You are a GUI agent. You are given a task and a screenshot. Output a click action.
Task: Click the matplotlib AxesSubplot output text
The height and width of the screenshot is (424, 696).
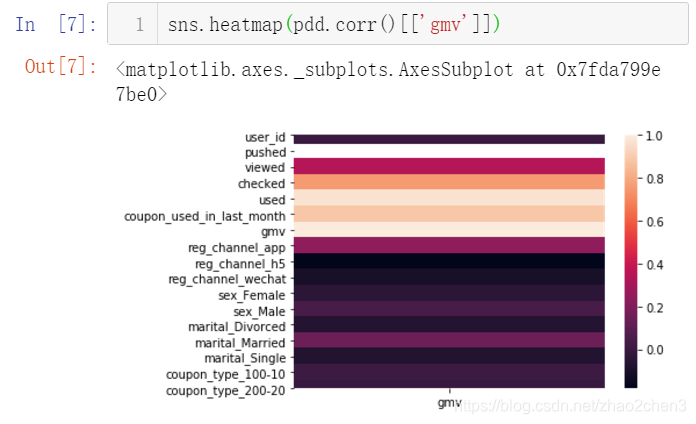coord(388,82)
